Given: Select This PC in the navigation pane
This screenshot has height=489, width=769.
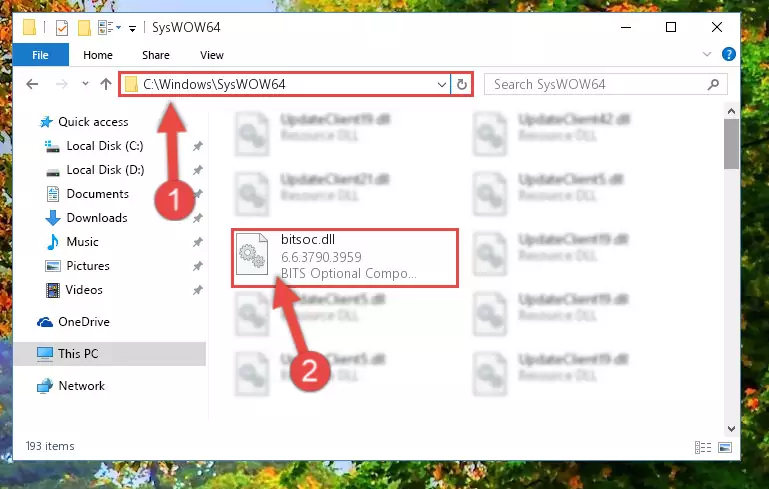Looking at the screenshot, I should point(109,354).
